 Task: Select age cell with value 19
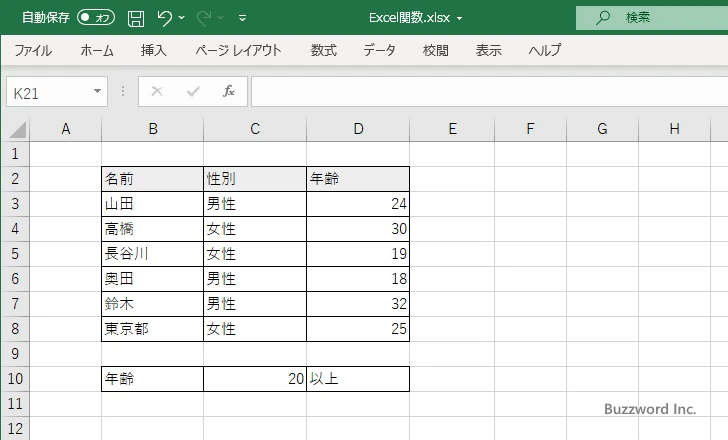[358, 254]
